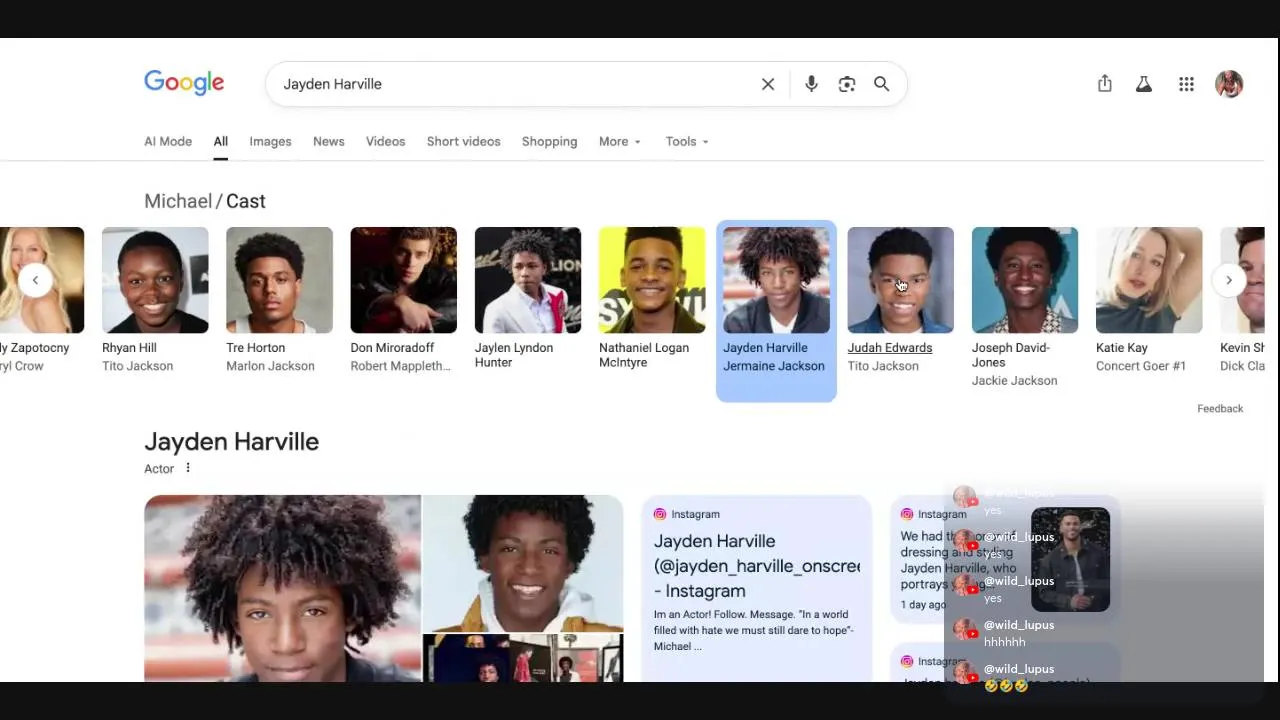Viewport: 1280px width, 720px height.
Task: Select Joseph David-Jones cast photo
Action: [1025, 280]
